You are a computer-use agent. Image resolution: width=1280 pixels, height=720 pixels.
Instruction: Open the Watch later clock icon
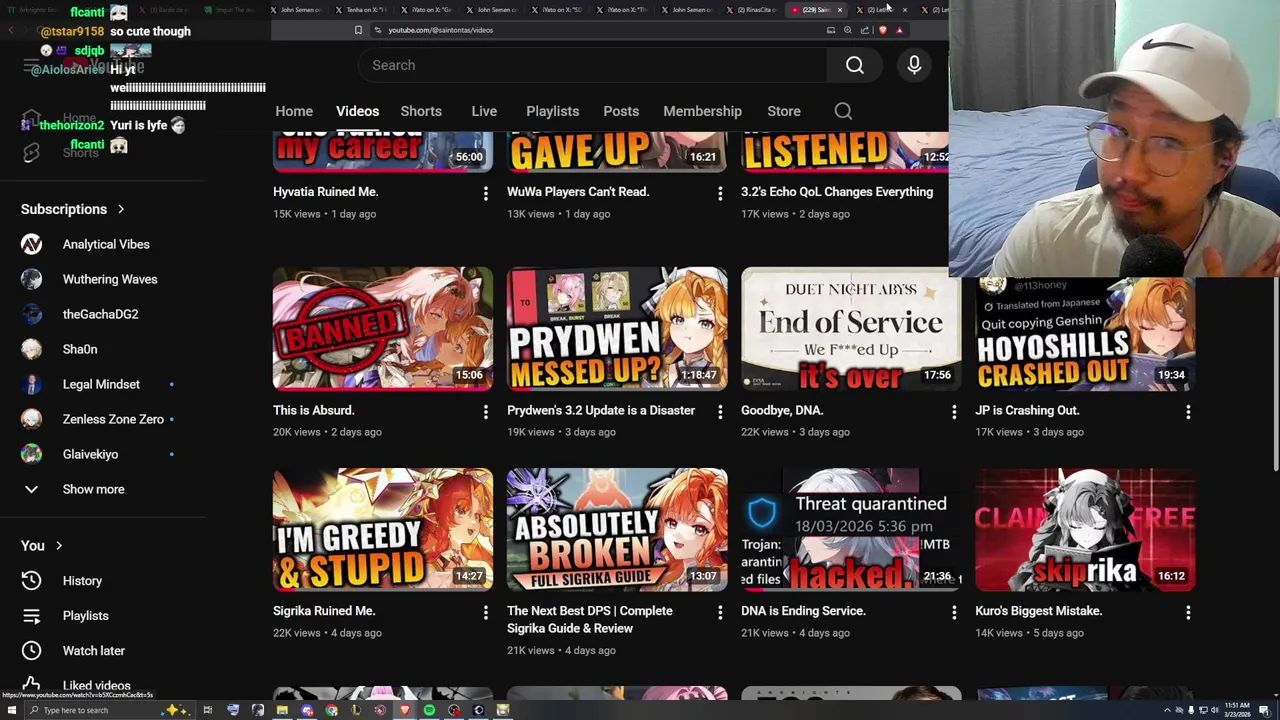(31, 651)
